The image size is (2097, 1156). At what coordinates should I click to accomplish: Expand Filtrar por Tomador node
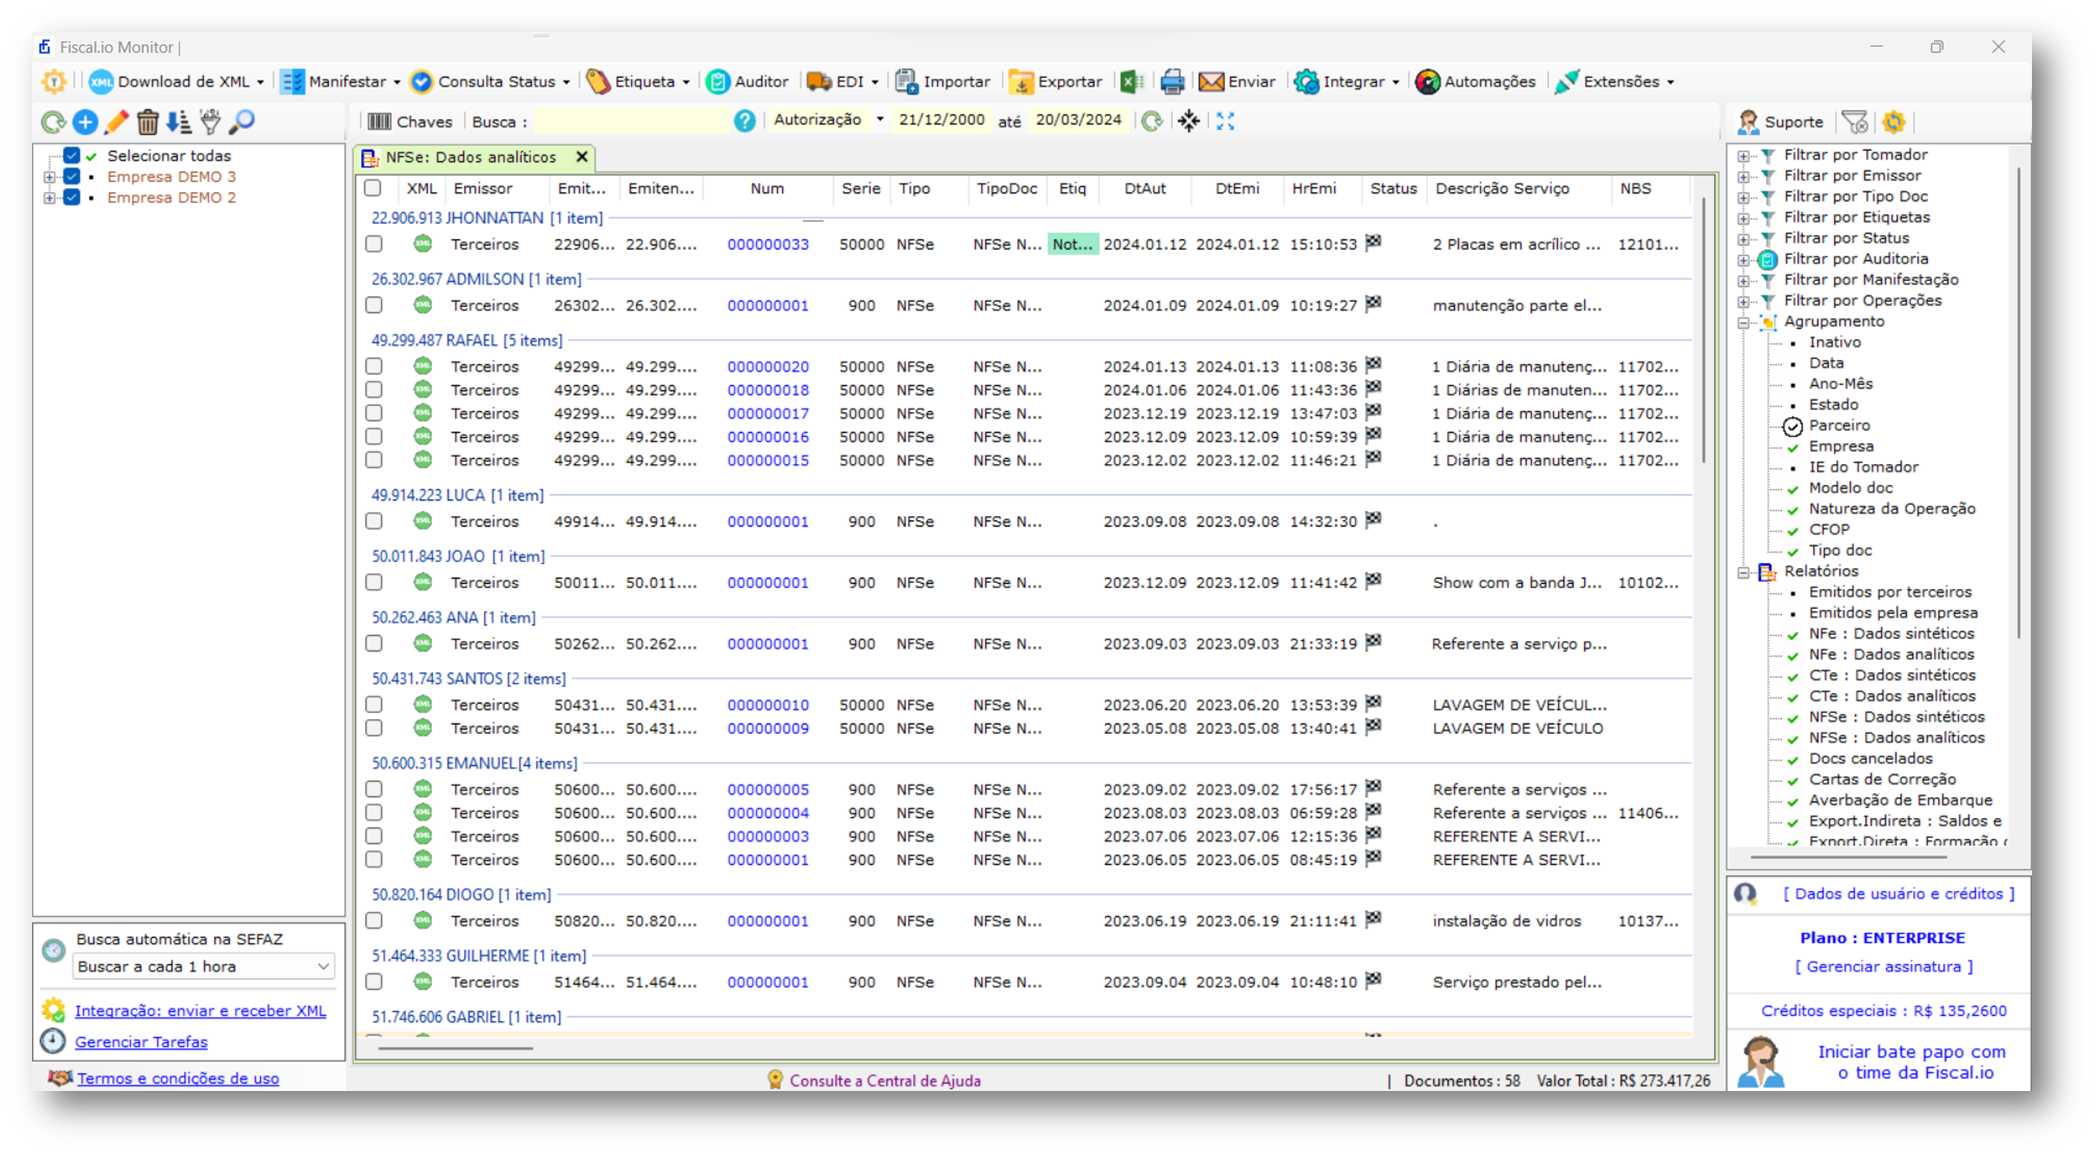coord(1744,156)
